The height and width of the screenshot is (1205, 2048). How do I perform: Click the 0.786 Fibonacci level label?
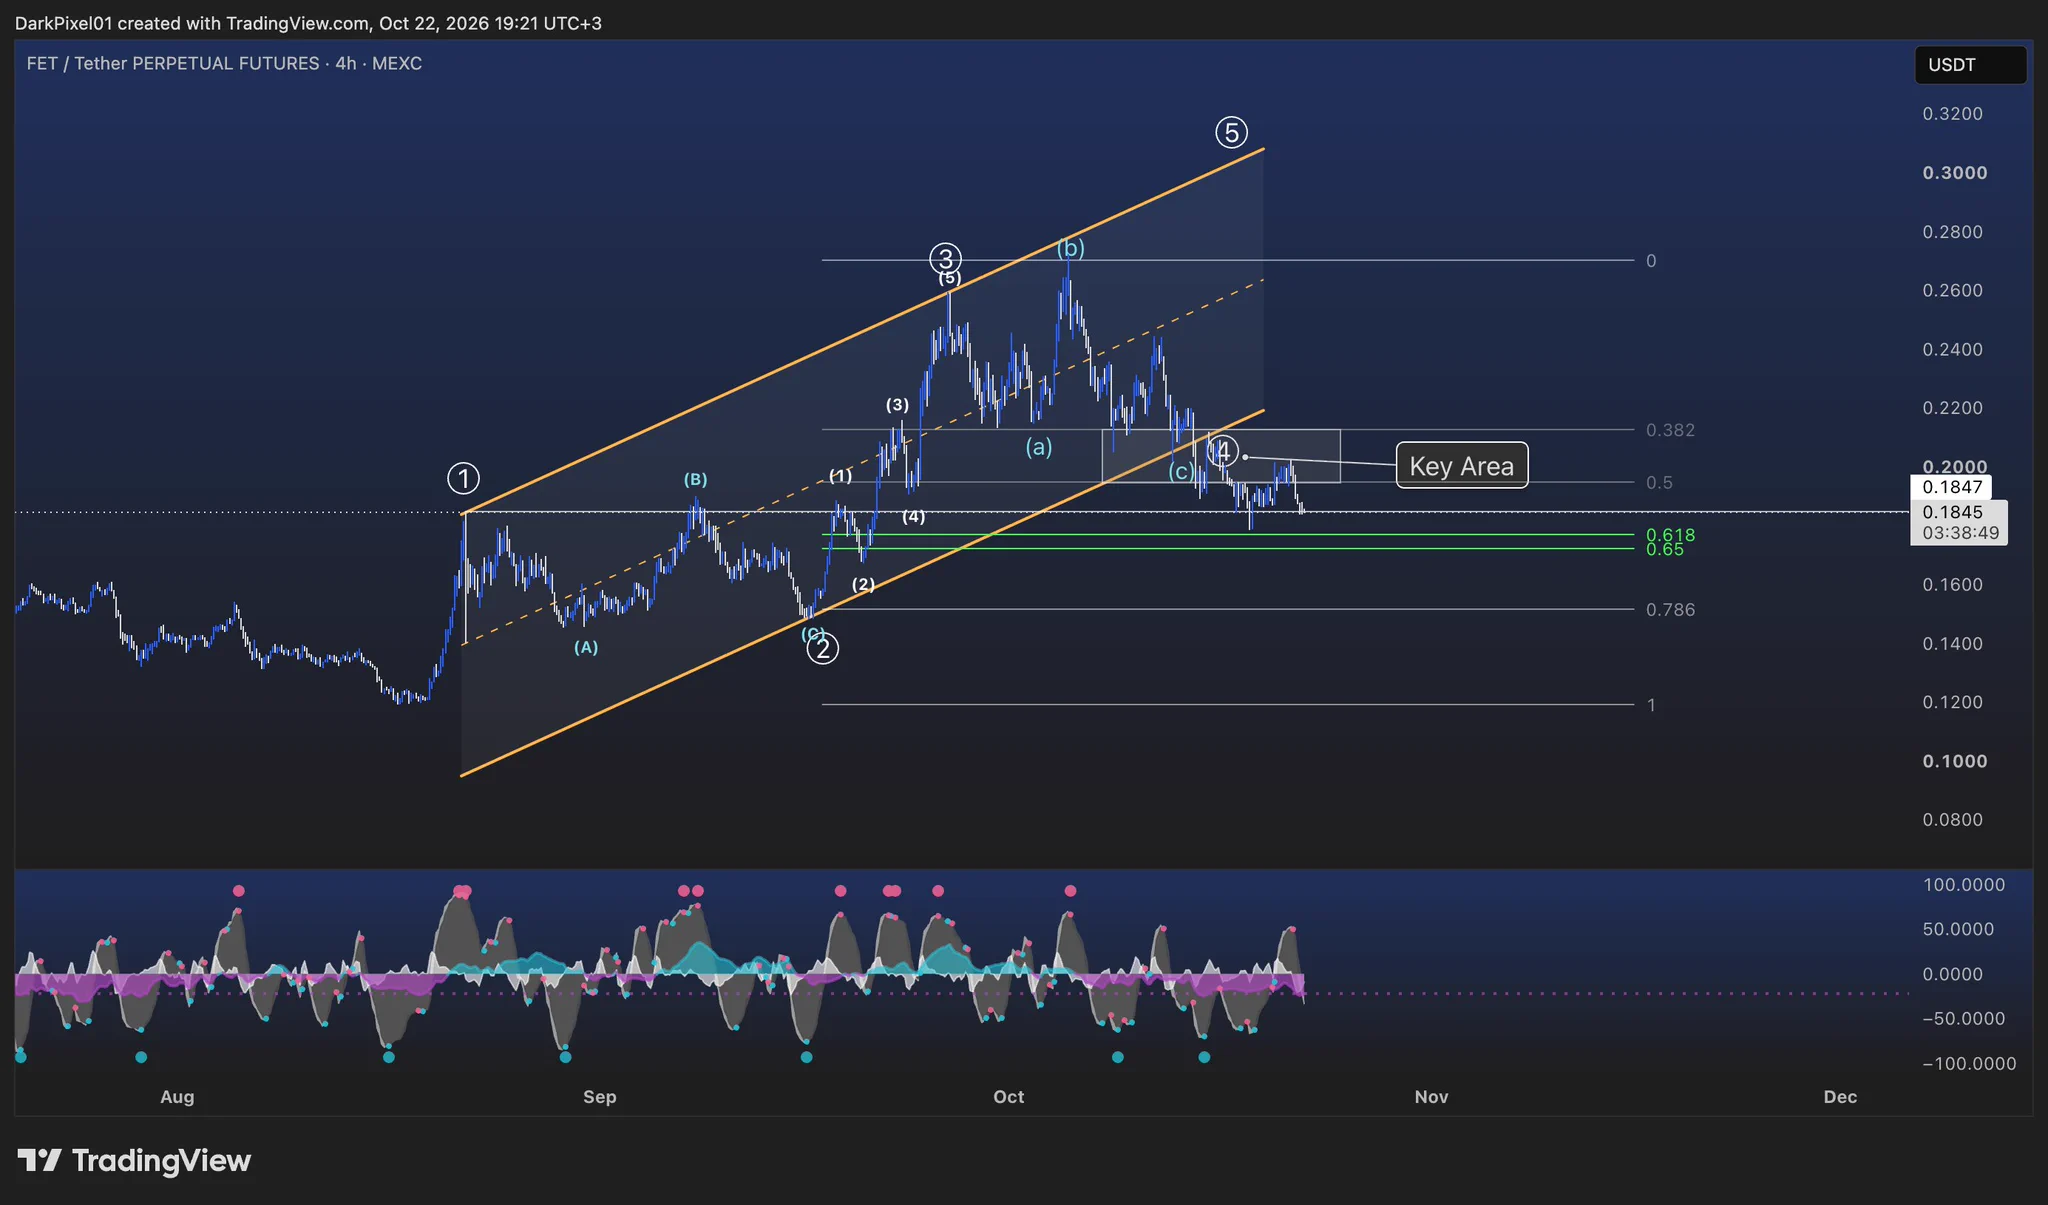point(1670,610)
